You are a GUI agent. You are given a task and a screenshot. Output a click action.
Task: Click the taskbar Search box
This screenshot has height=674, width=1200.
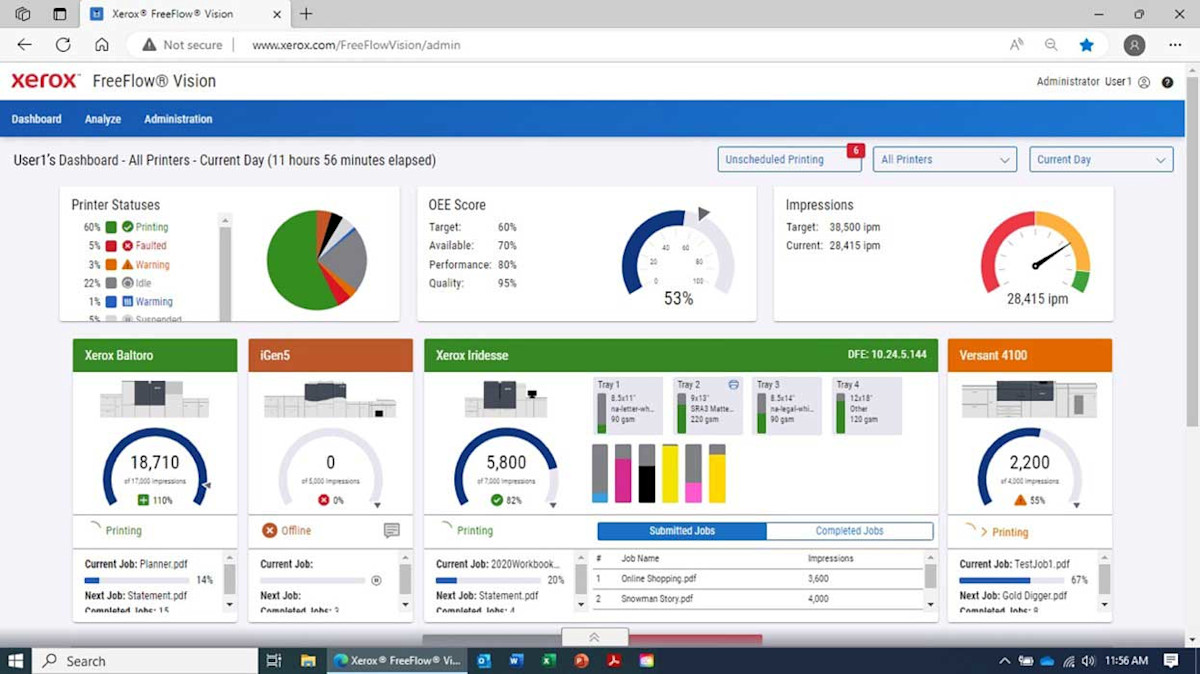[145, 661]
